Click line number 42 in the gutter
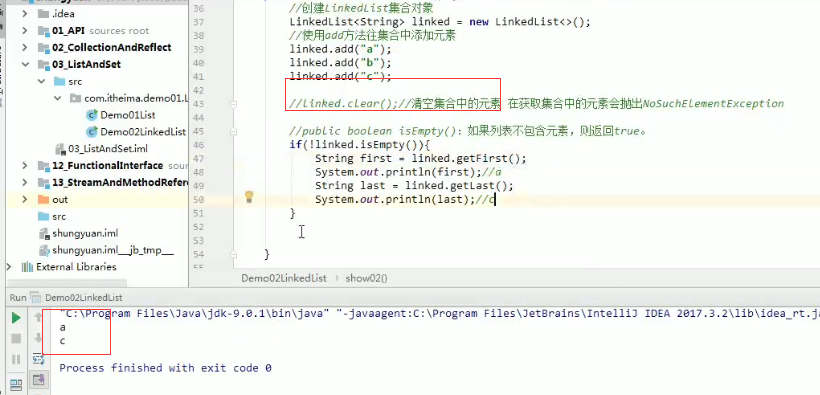 (197, 91)
